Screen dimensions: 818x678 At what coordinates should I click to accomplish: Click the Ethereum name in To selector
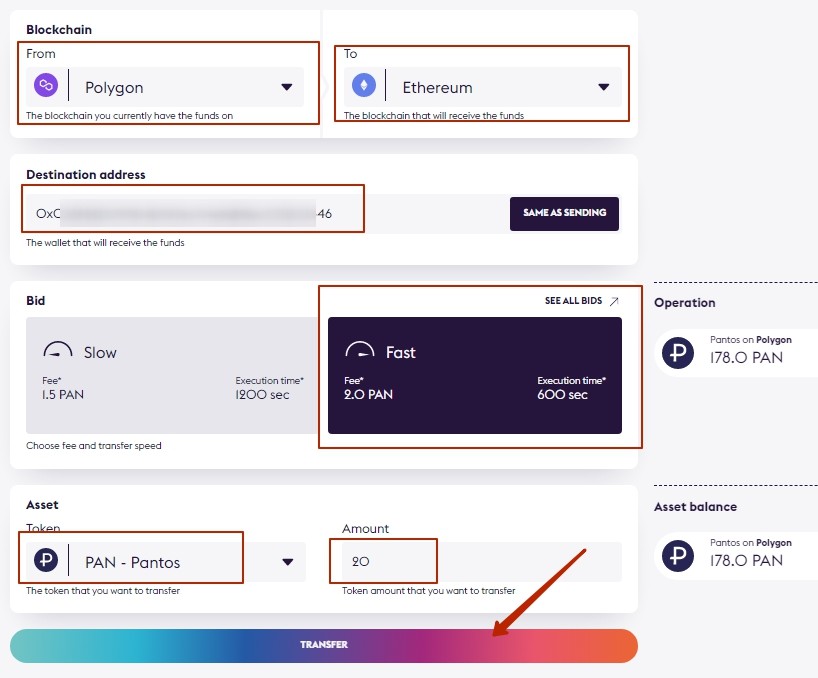point(437,87)
